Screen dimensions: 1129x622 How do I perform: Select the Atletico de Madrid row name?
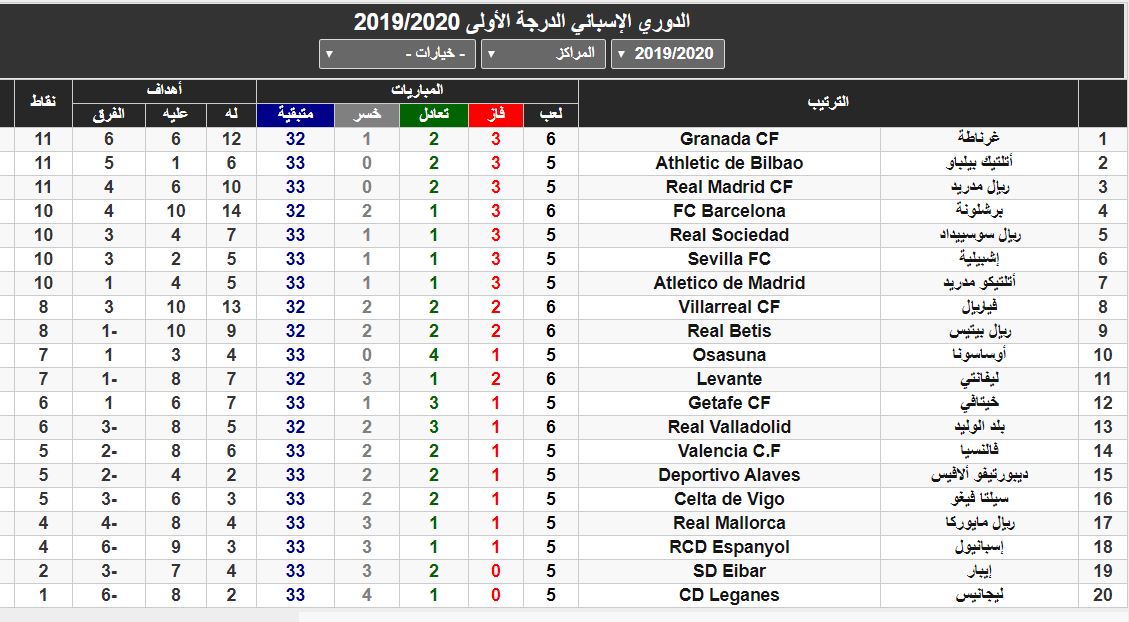[729, 283]
